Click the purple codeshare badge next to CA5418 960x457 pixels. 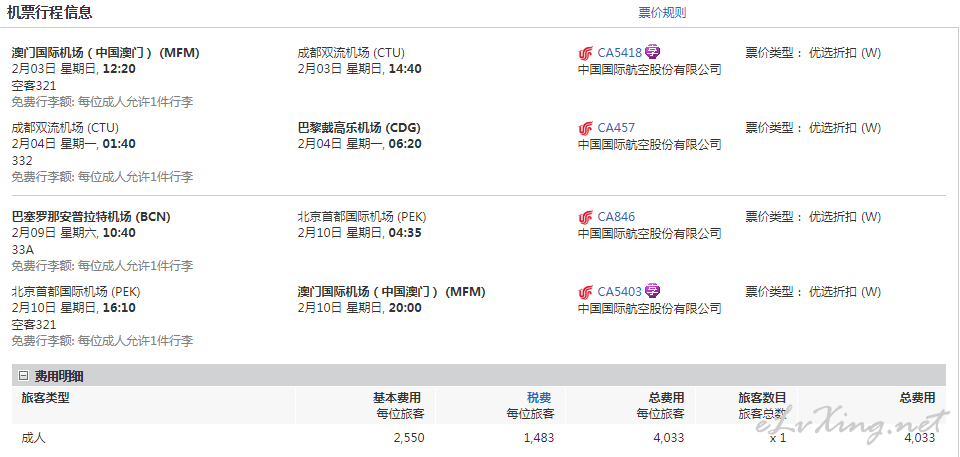(x=653, y=53)
